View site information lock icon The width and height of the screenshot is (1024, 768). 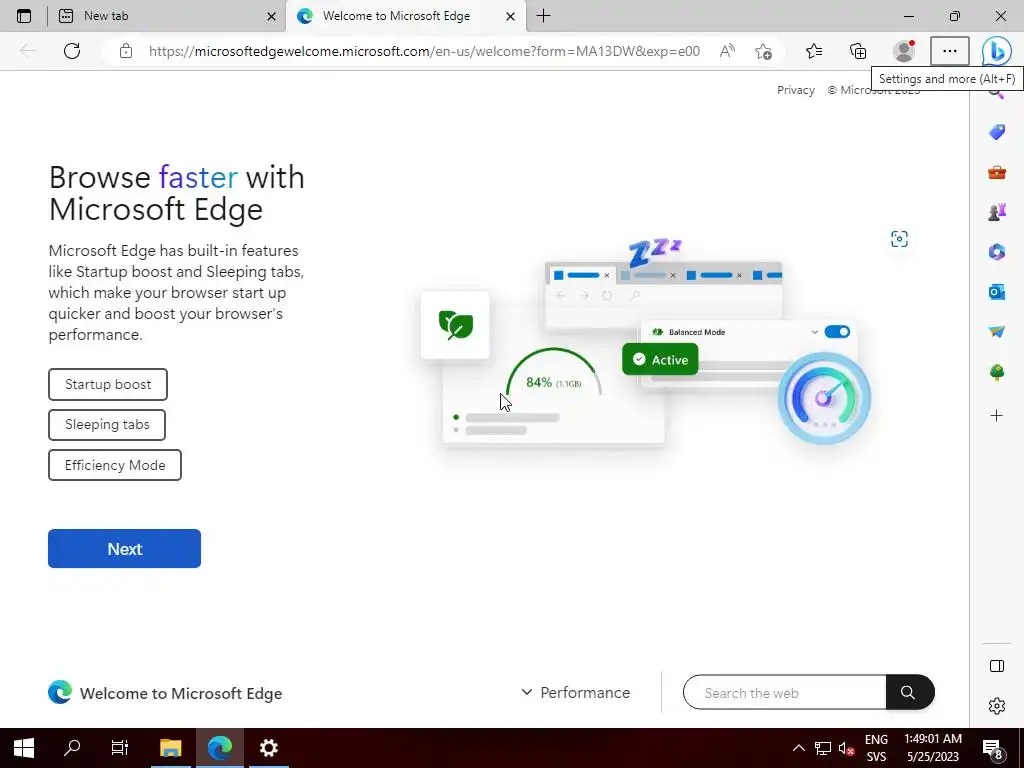tap(126, 51)
